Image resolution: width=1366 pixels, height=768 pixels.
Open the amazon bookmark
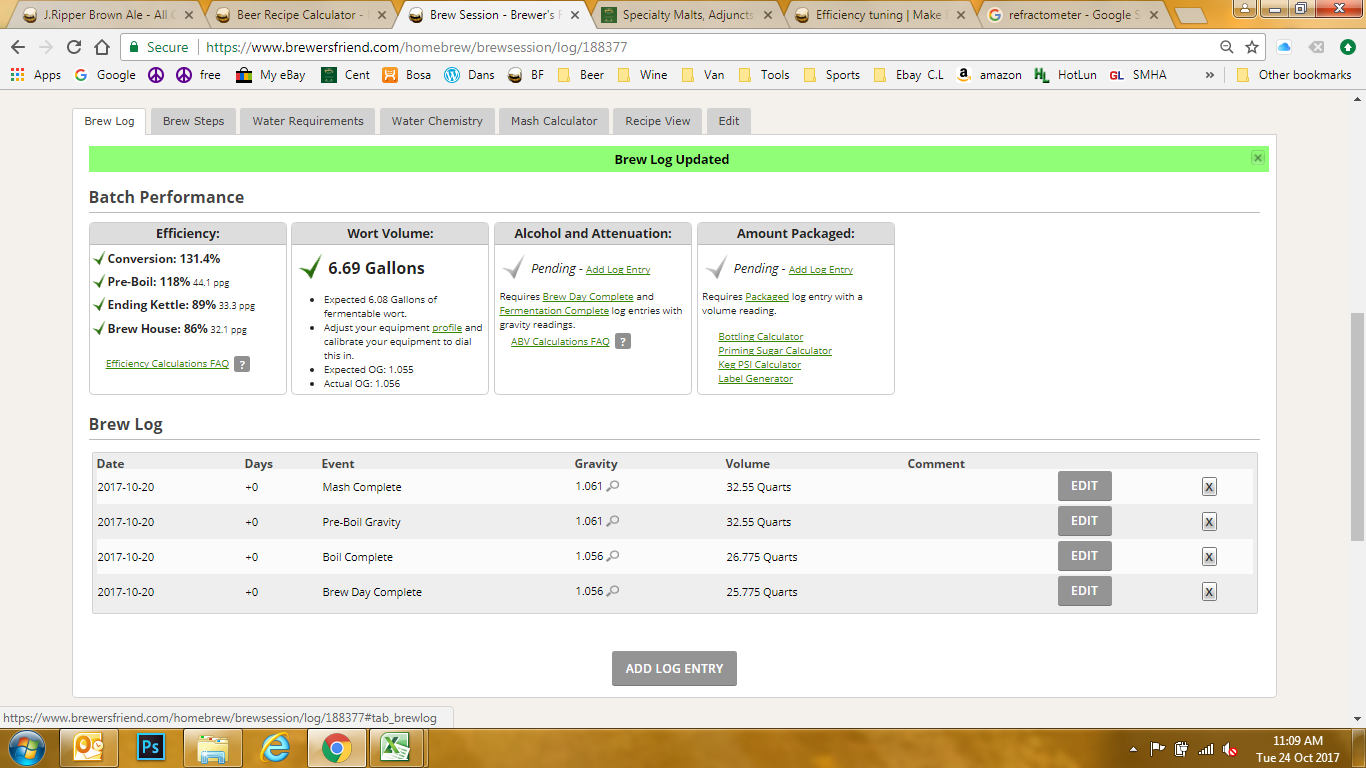coord(989,75)
